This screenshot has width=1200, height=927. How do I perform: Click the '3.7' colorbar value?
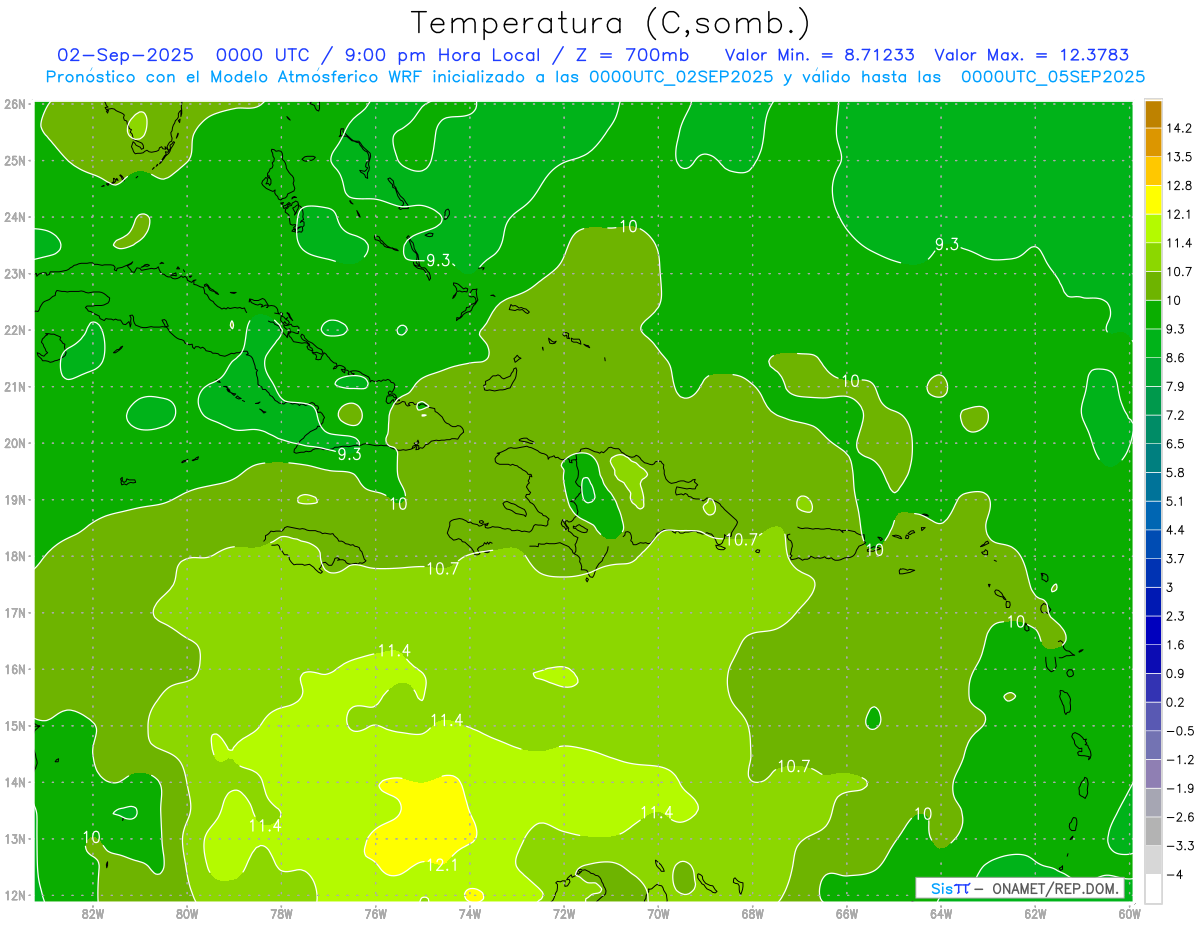[x=1175, y=559]
